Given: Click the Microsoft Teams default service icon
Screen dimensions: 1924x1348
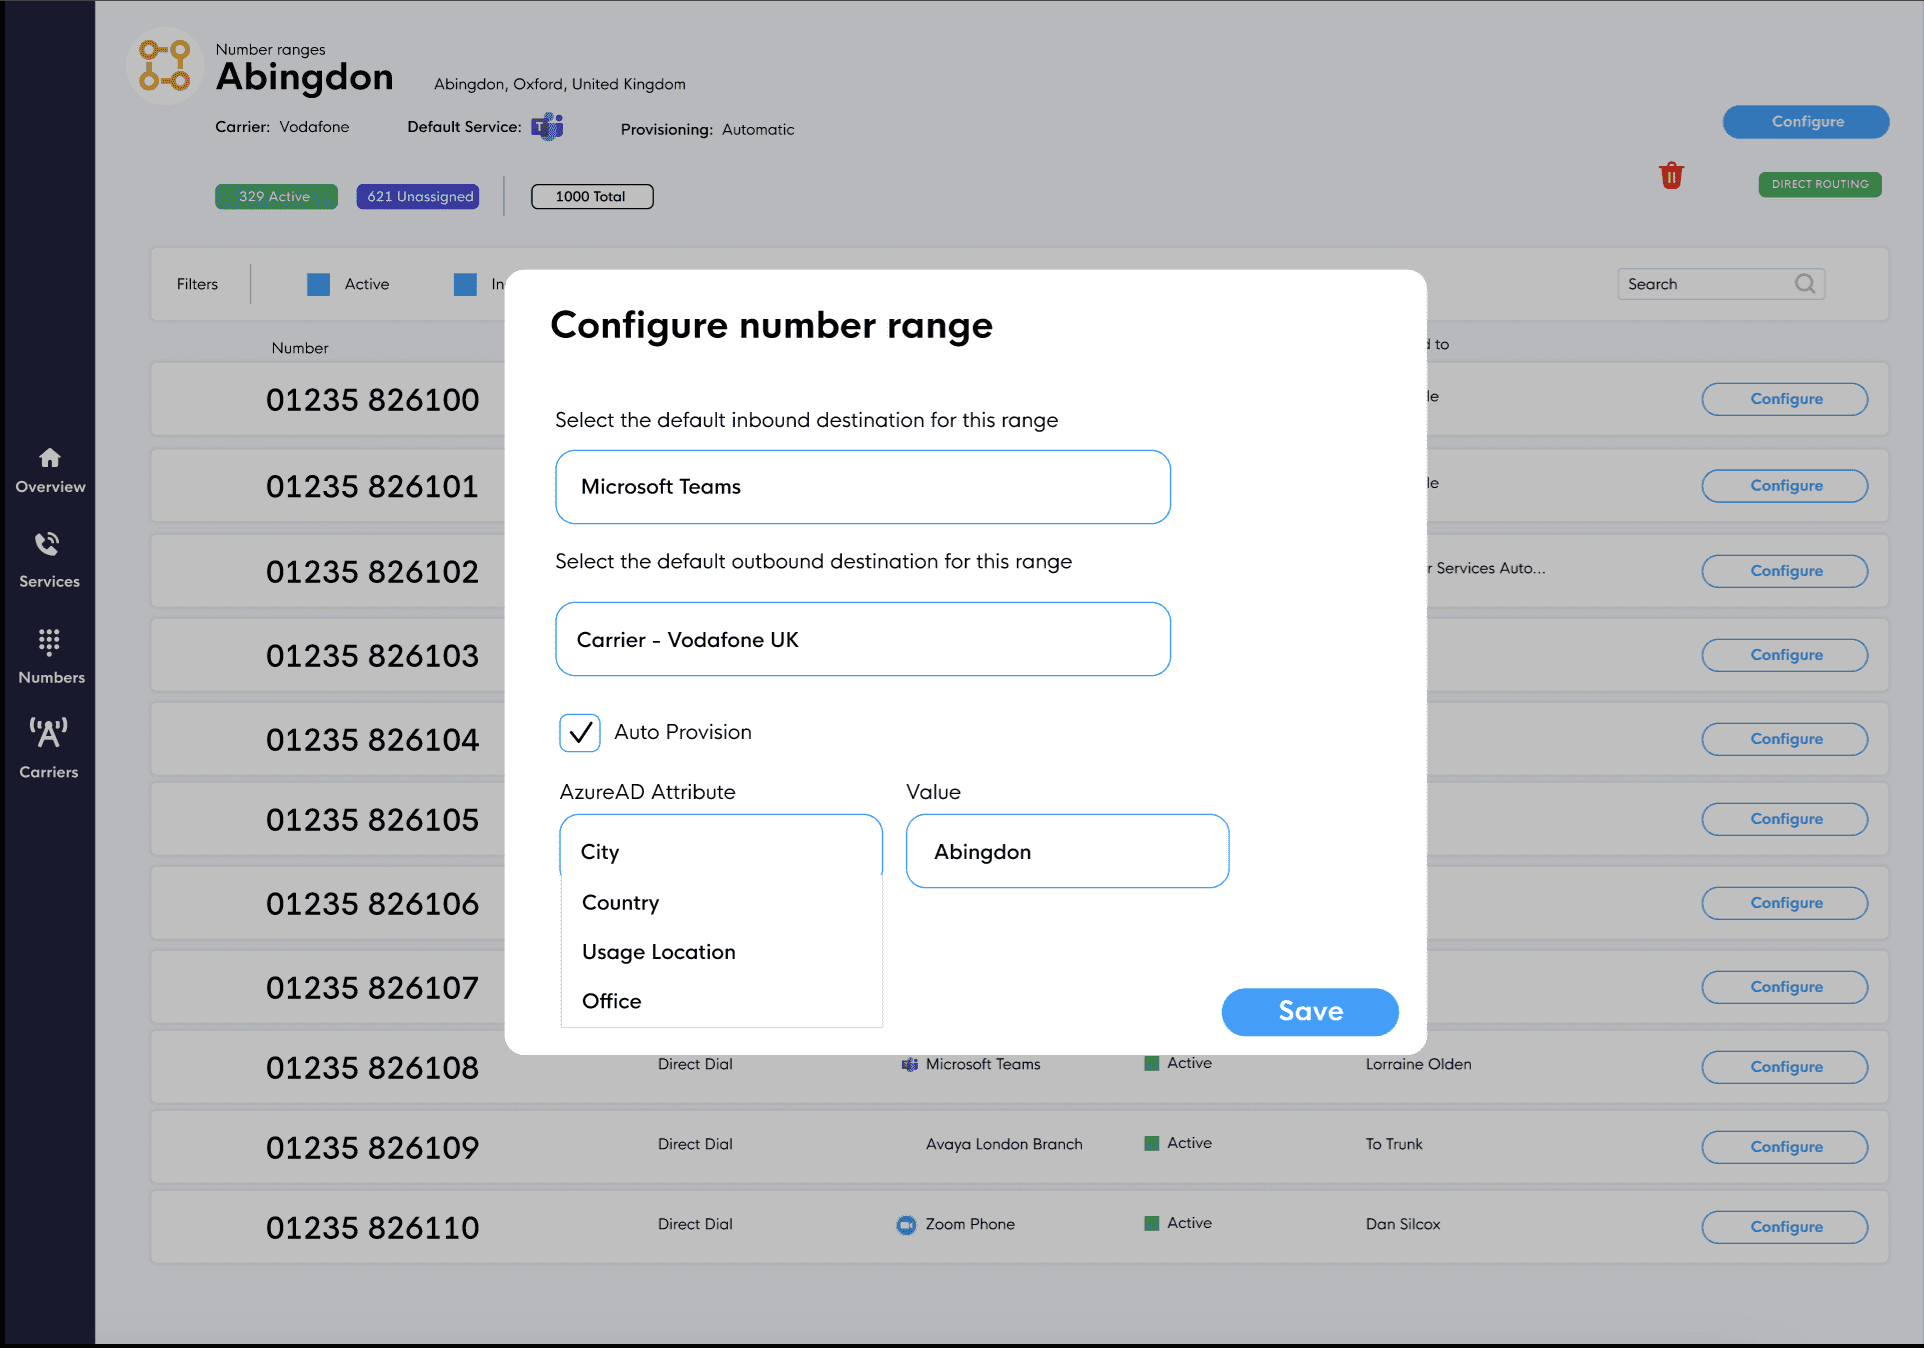Looking at the screenshot, I should 548,127.
